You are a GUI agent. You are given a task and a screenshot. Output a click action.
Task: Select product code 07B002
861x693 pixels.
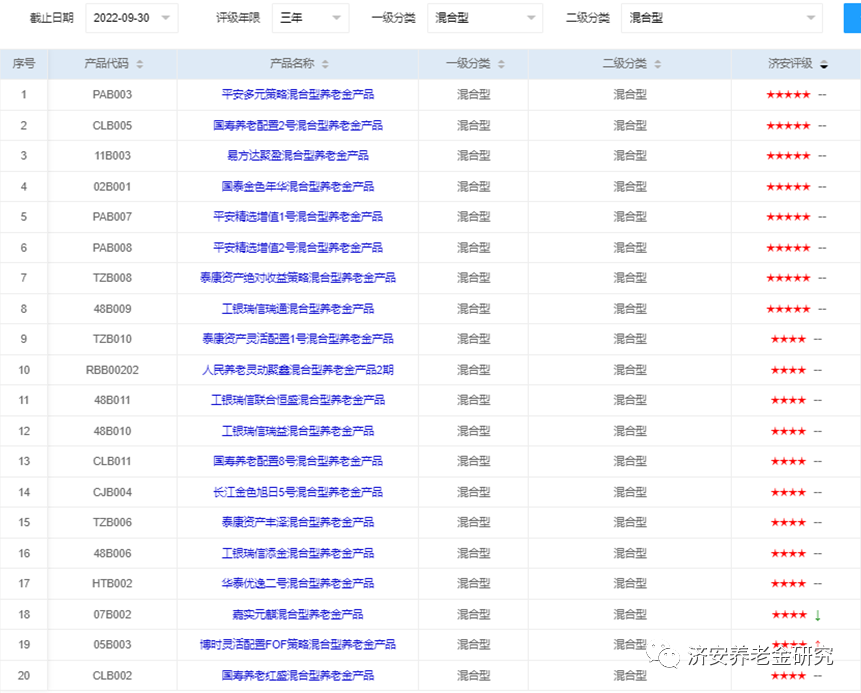pos(112,614)
